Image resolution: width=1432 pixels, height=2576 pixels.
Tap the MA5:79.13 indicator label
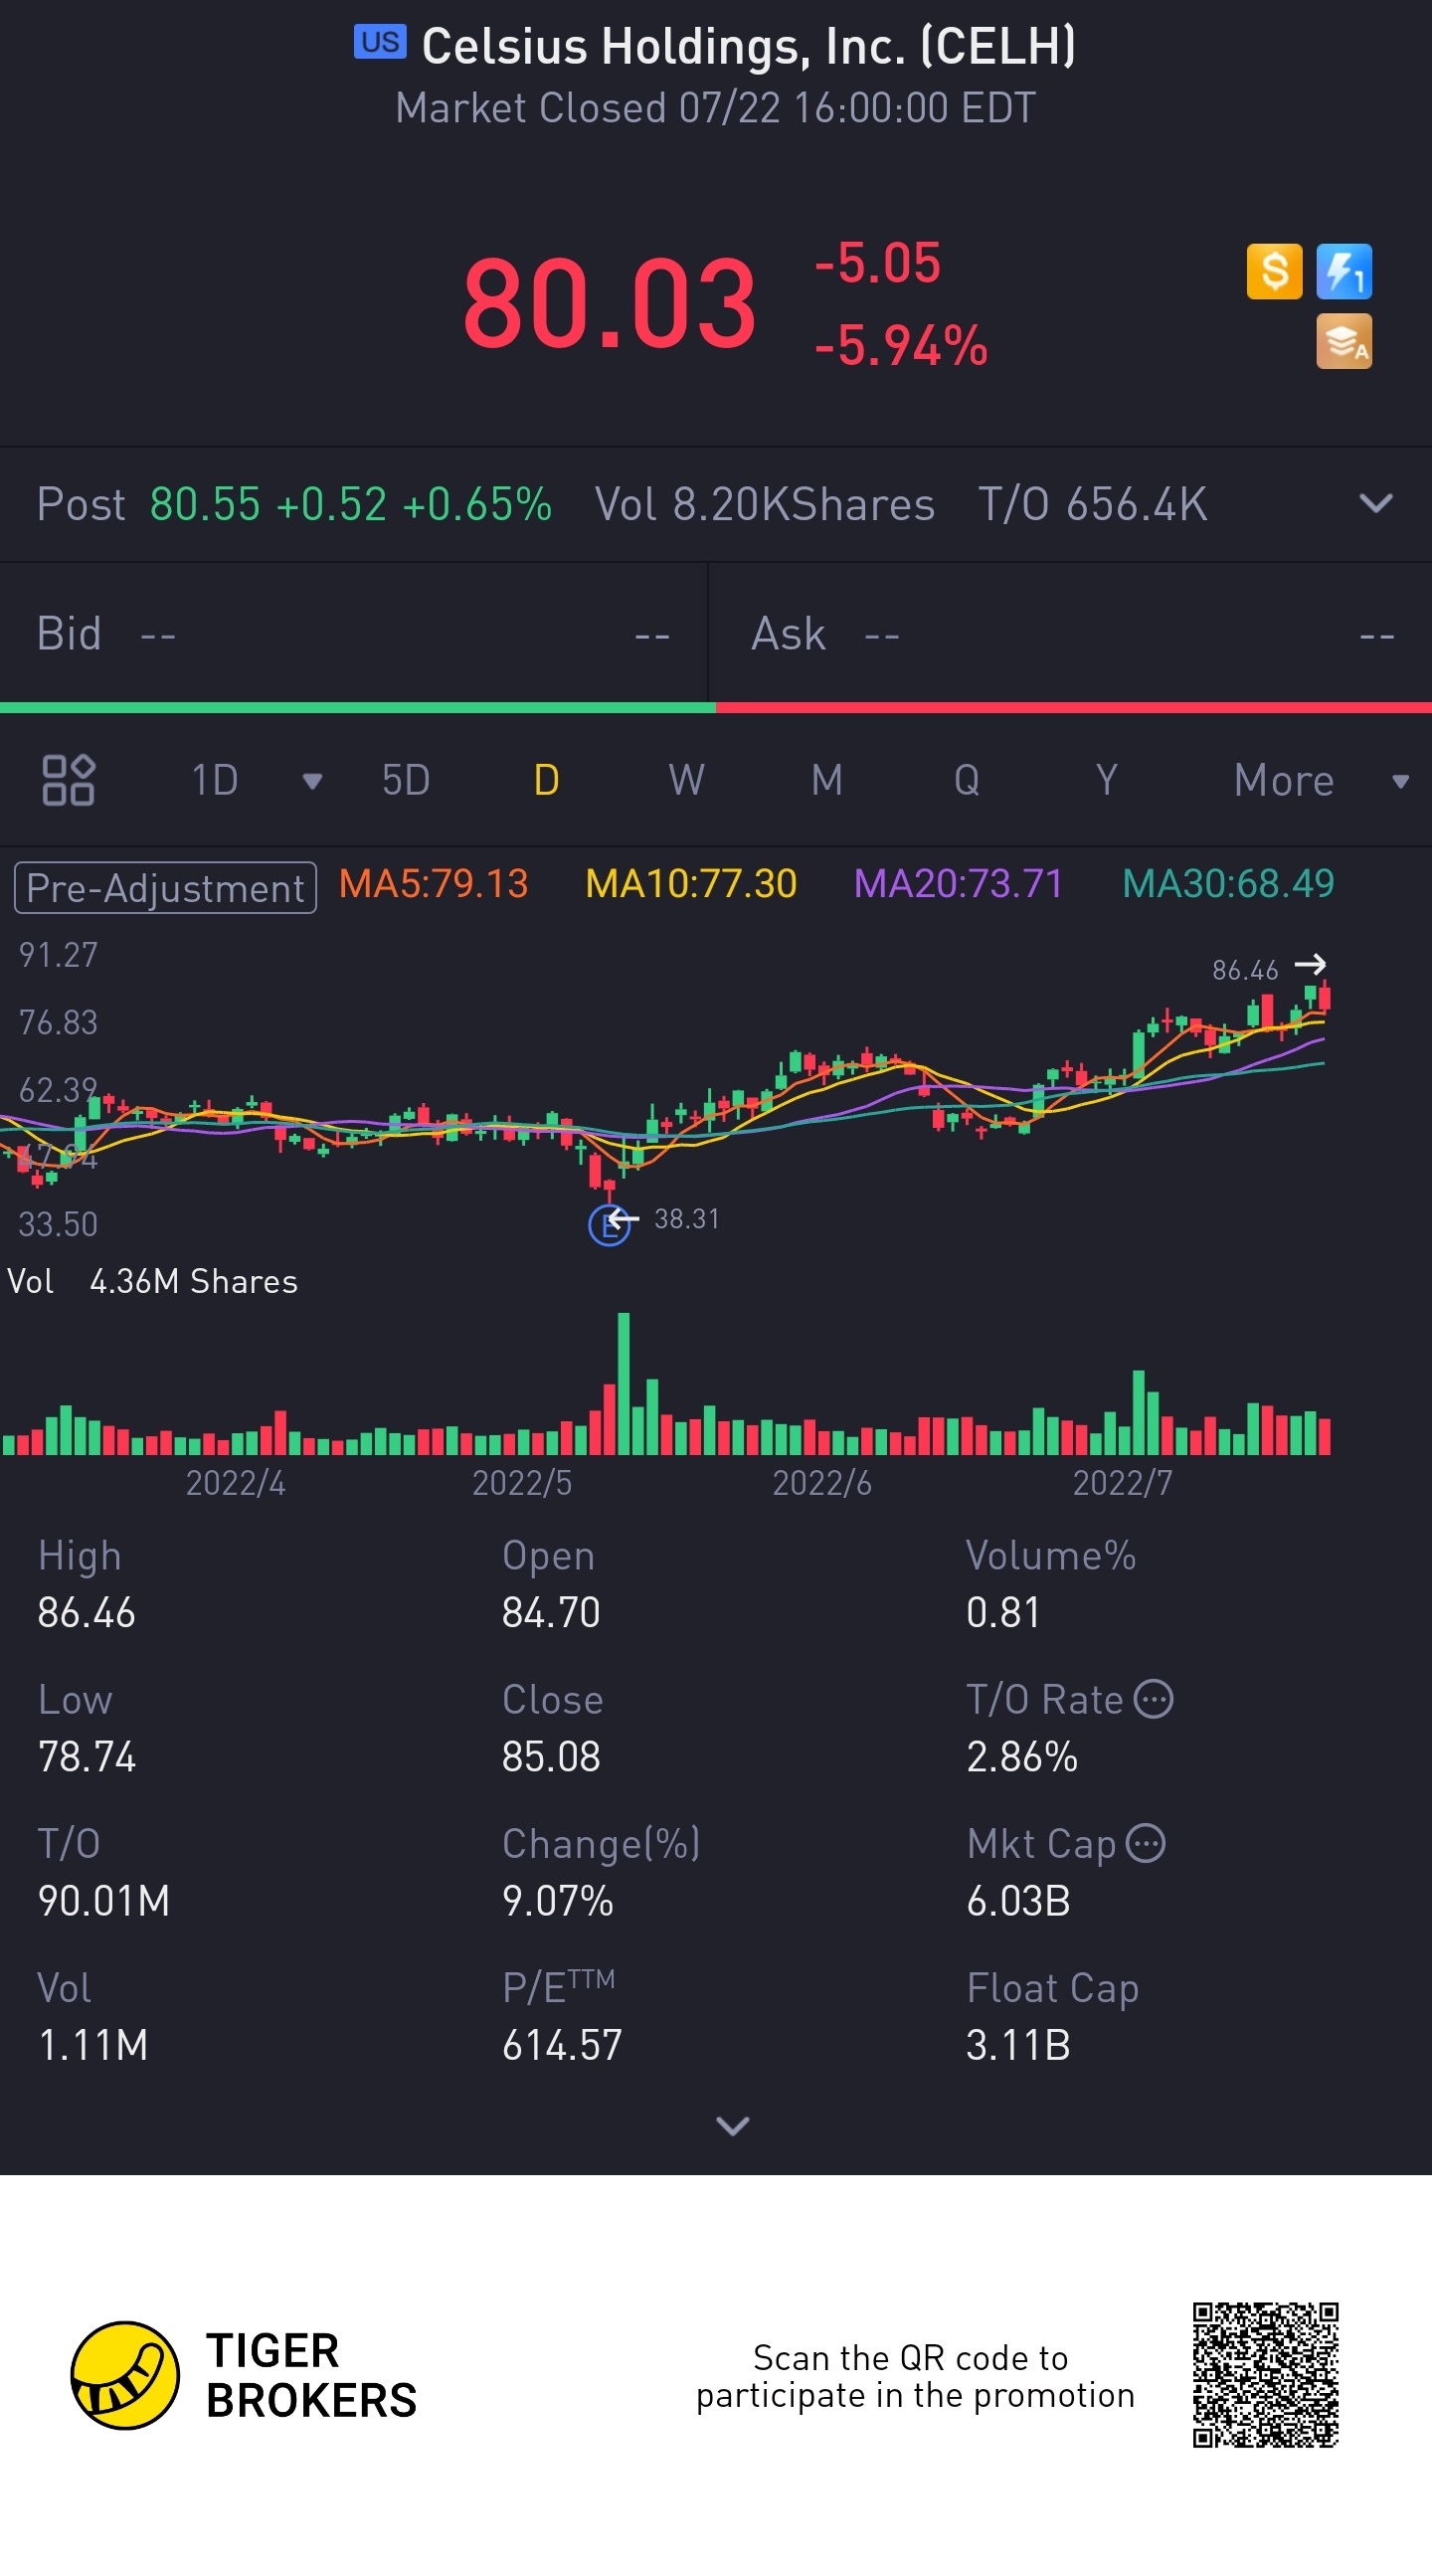point(433,884)
